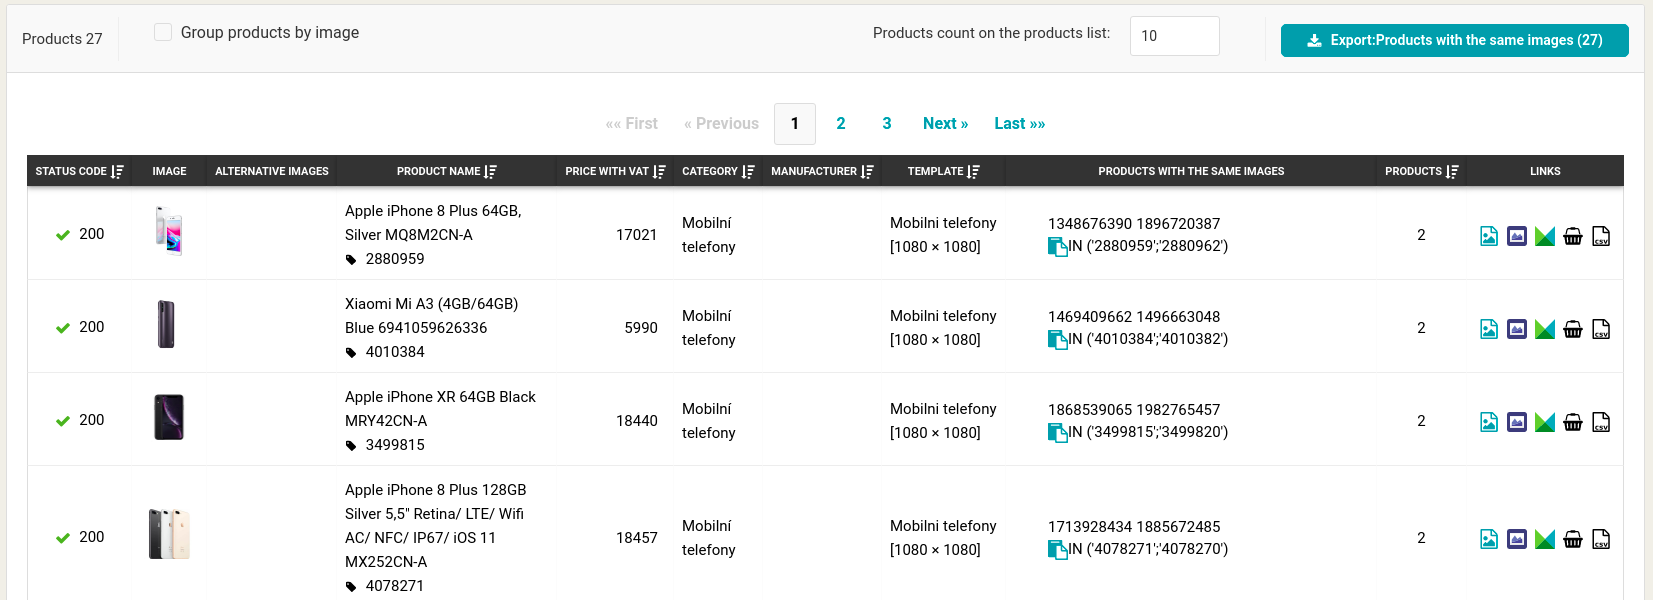This screenshot has height=600, width=1653.
Task: Download CSV for the iPhone XR row
Action: [1601, 422]
